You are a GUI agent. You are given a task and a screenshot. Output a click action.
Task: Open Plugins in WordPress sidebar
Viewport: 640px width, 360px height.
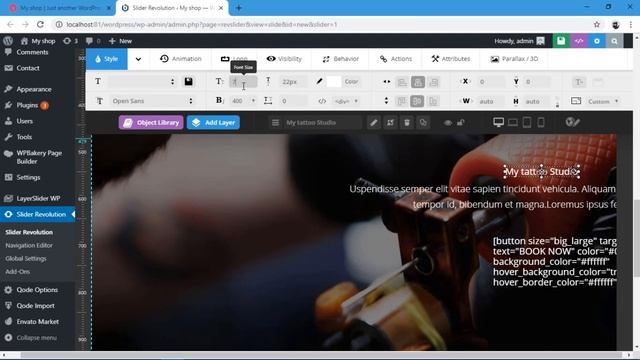click(27, 105)
